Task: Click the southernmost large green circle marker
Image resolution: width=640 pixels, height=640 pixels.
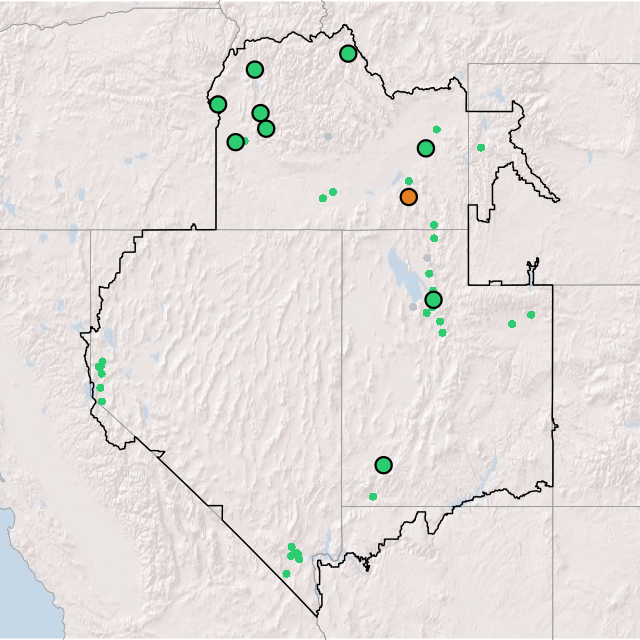Action: click(383, 465)
